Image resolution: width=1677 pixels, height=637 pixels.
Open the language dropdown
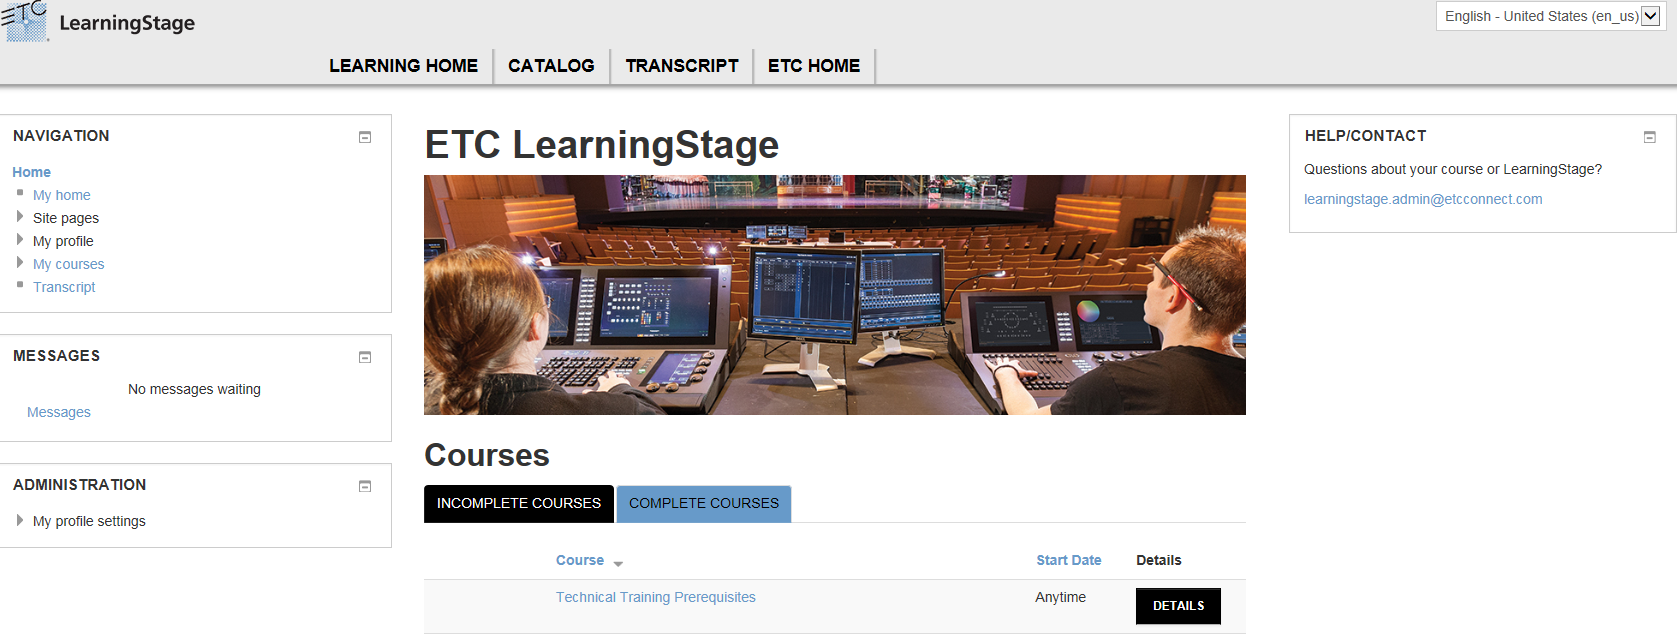(1551, 16)
